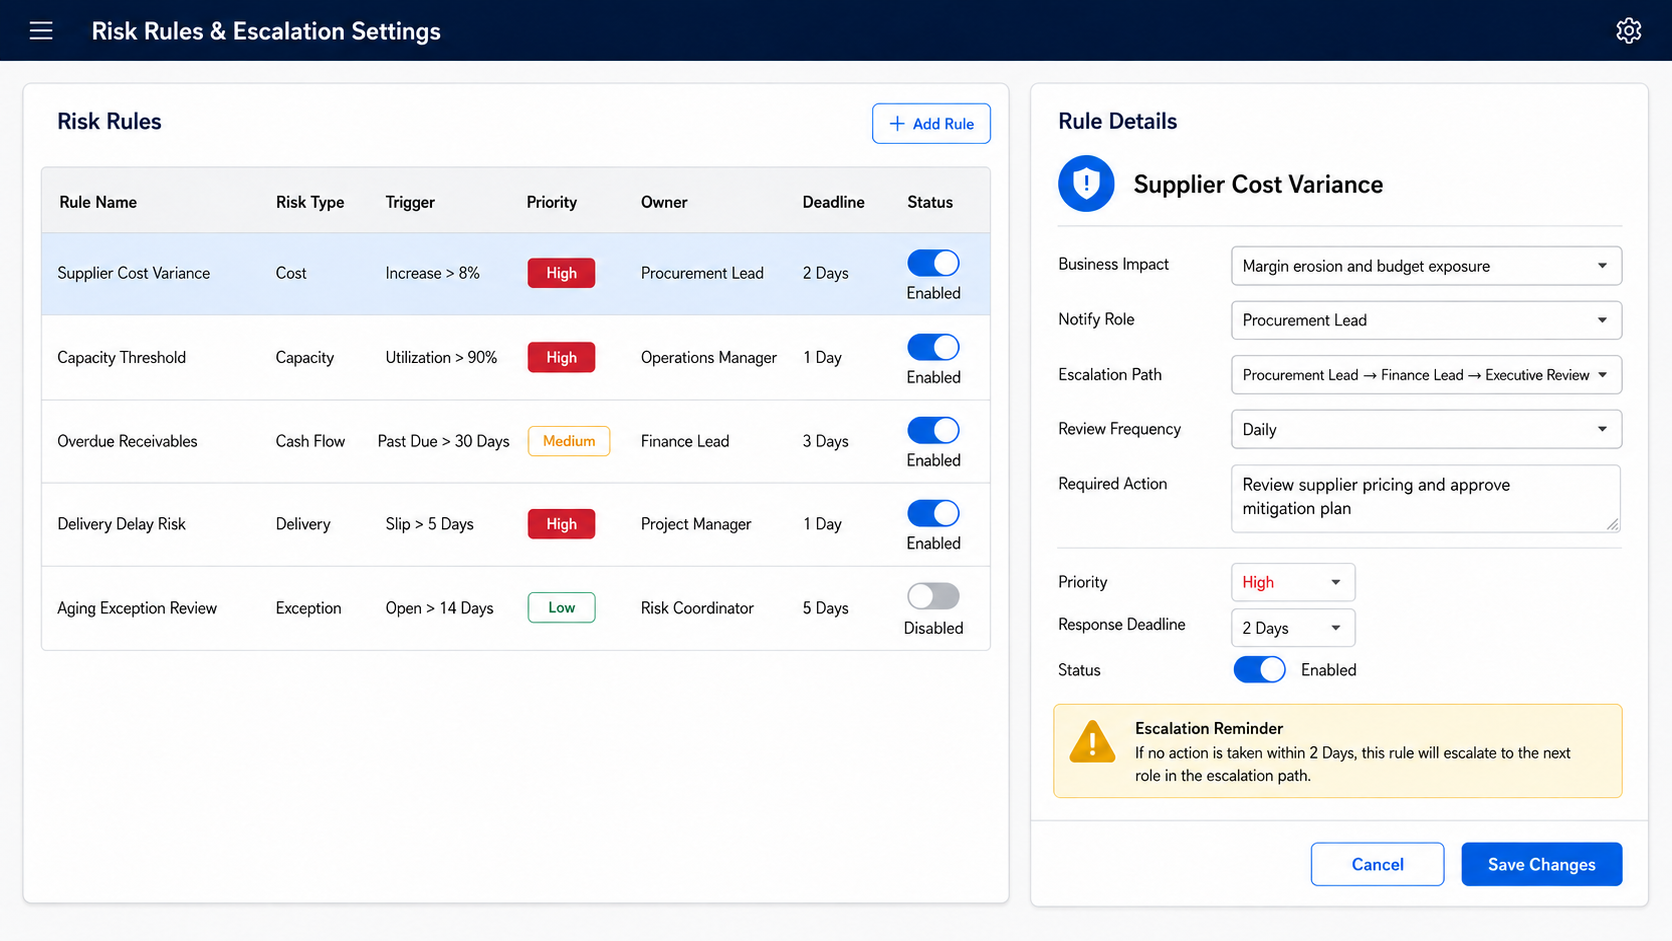Screen dimensions: 1672x941
Task: Sort by the Deadline column header
Action: 833,202
